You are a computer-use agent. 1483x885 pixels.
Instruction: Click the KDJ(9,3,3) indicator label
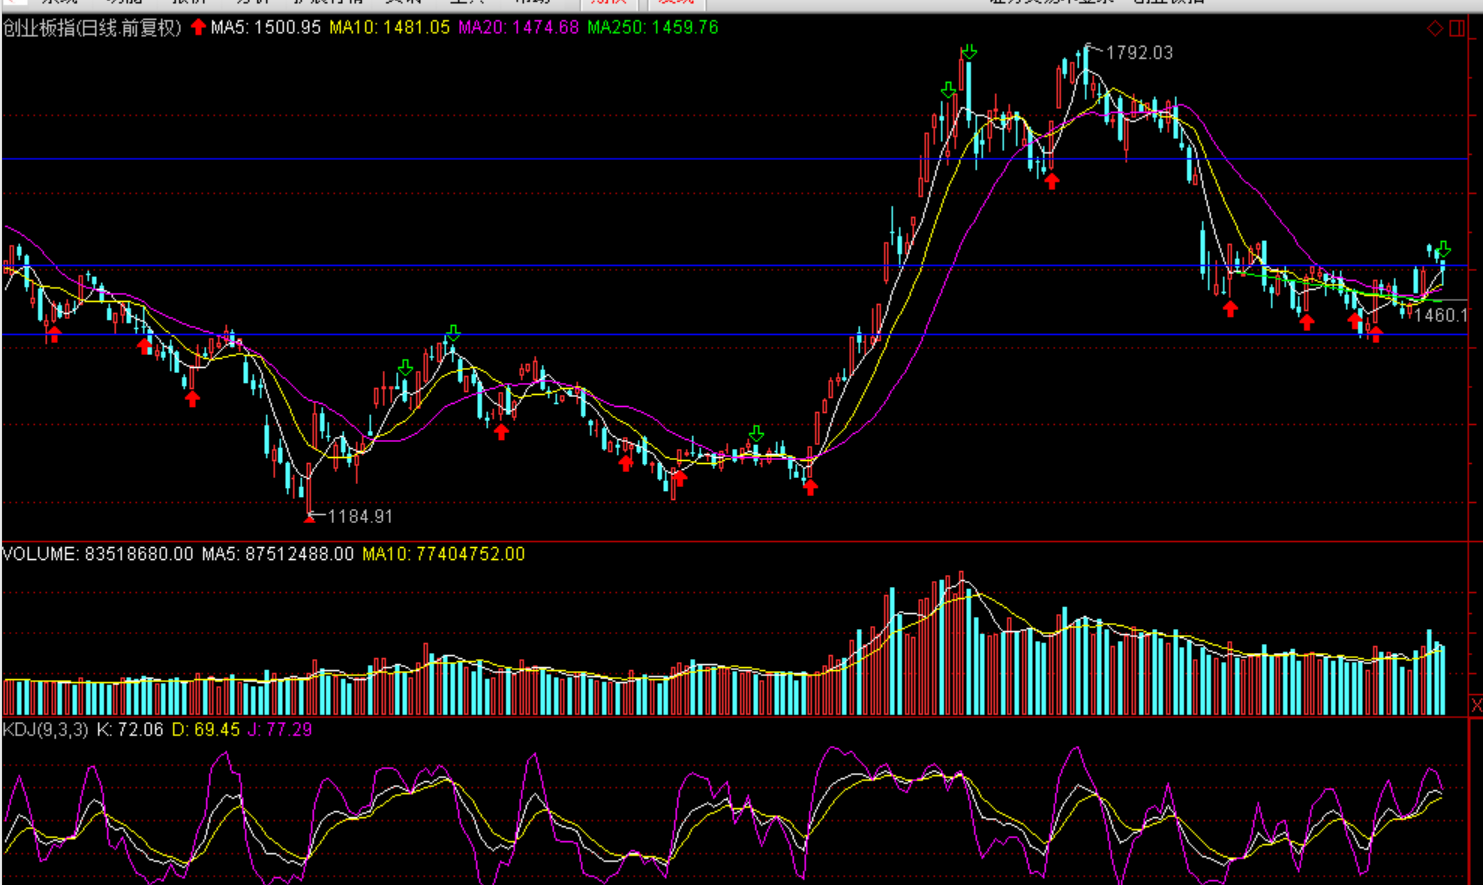45,730
